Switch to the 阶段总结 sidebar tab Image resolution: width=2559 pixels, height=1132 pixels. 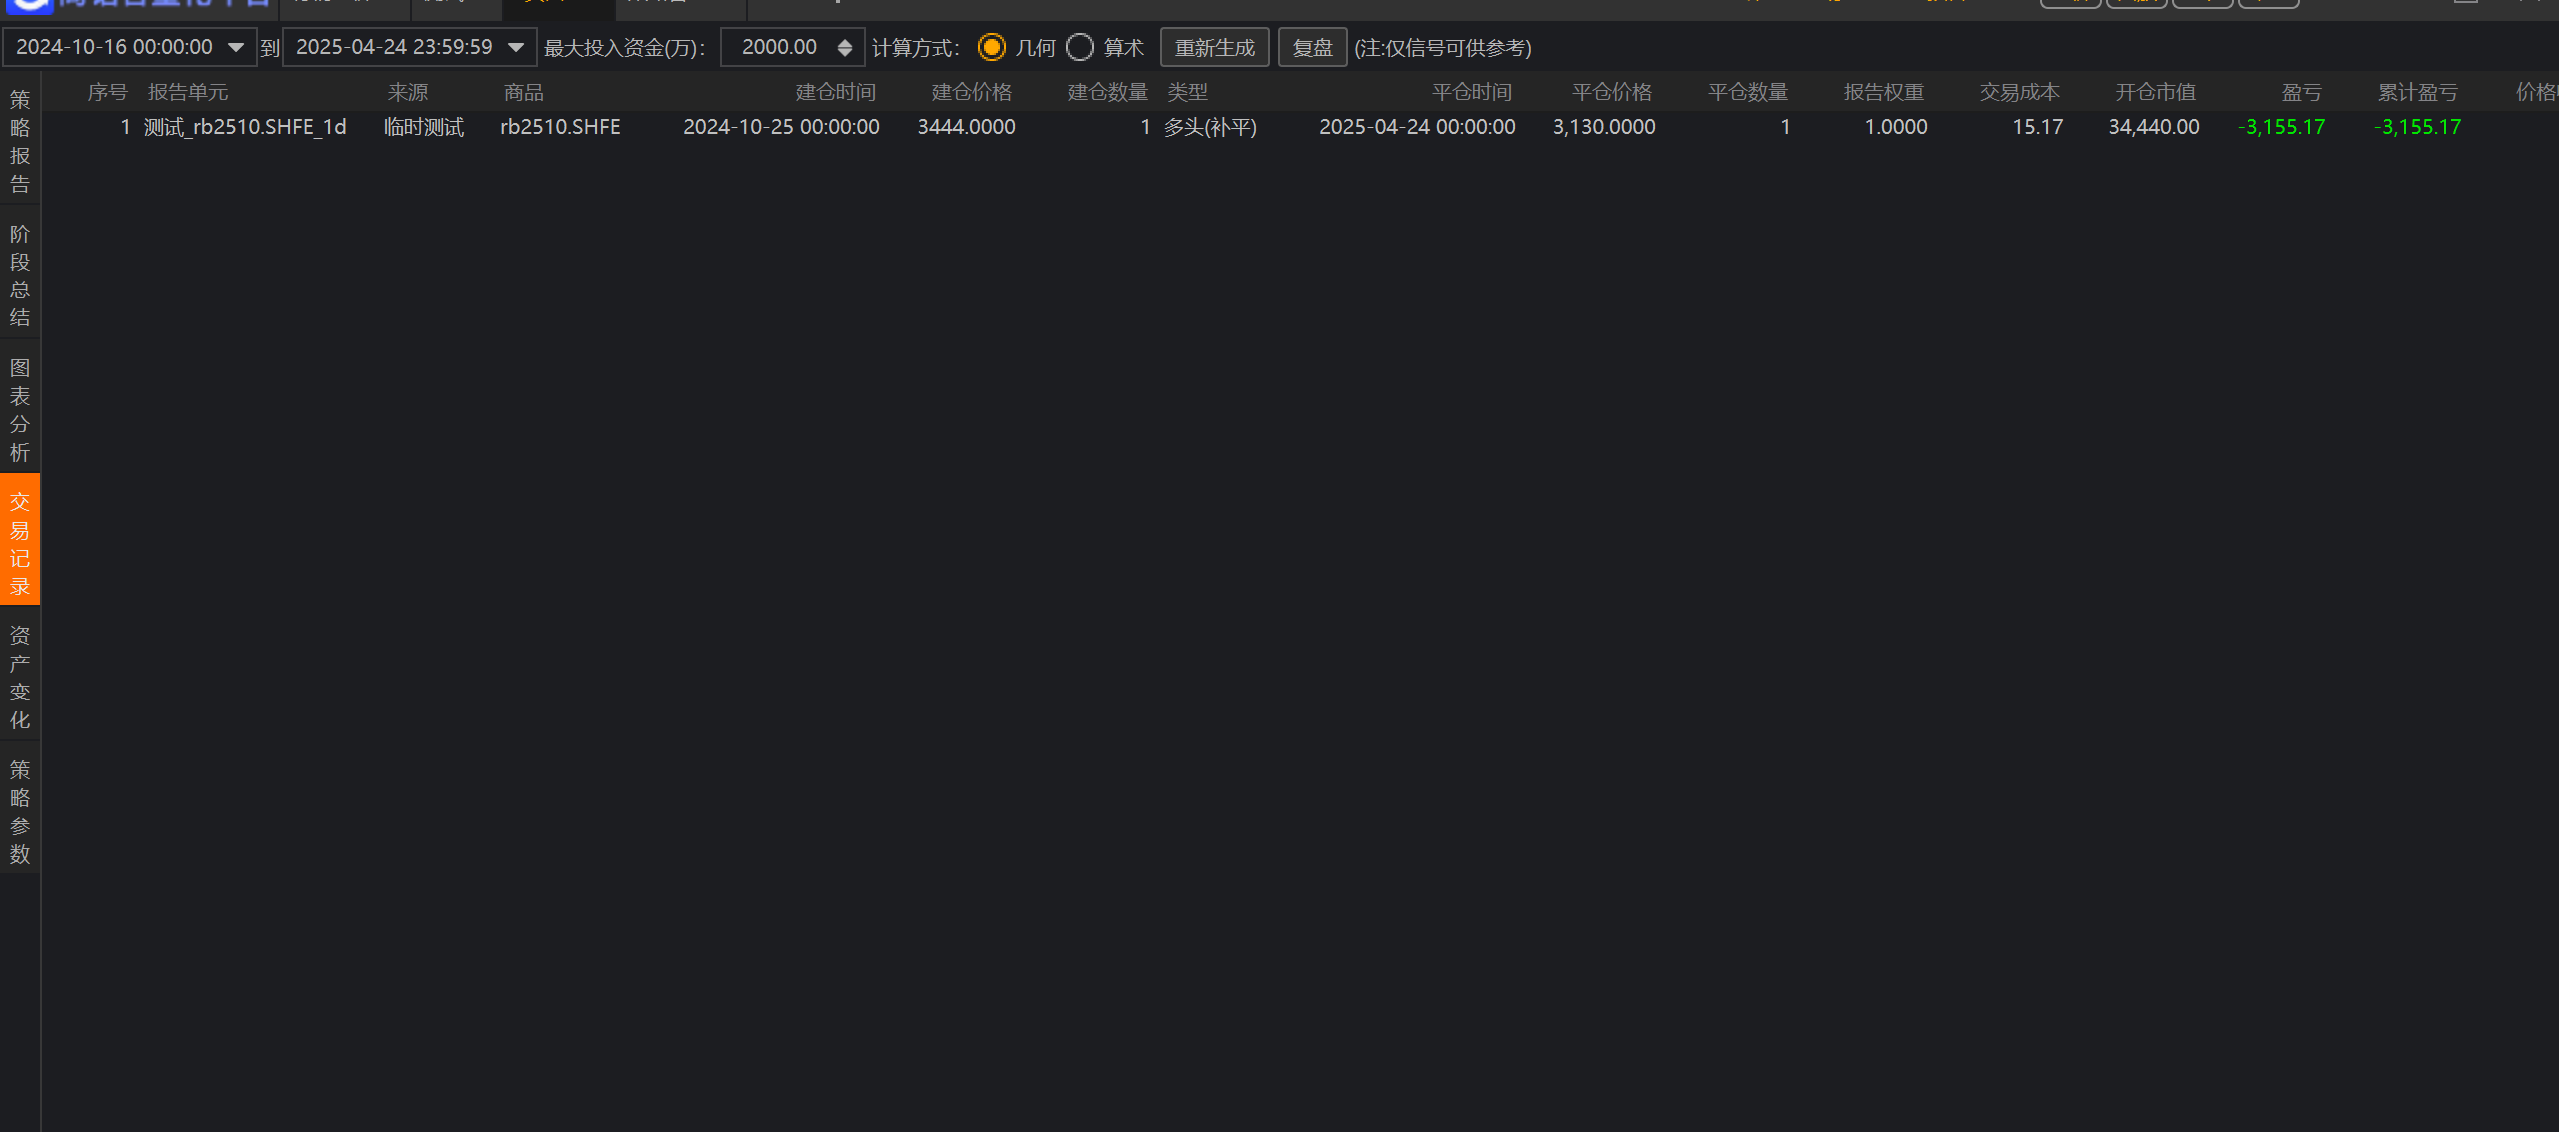(x=20, y=275)
